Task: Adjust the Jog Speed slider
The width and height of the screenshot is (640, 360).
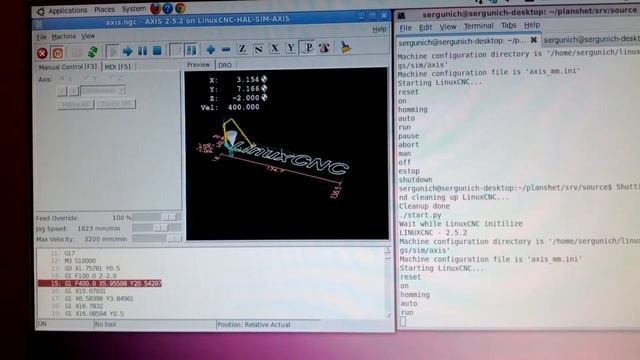Action: 157,228
